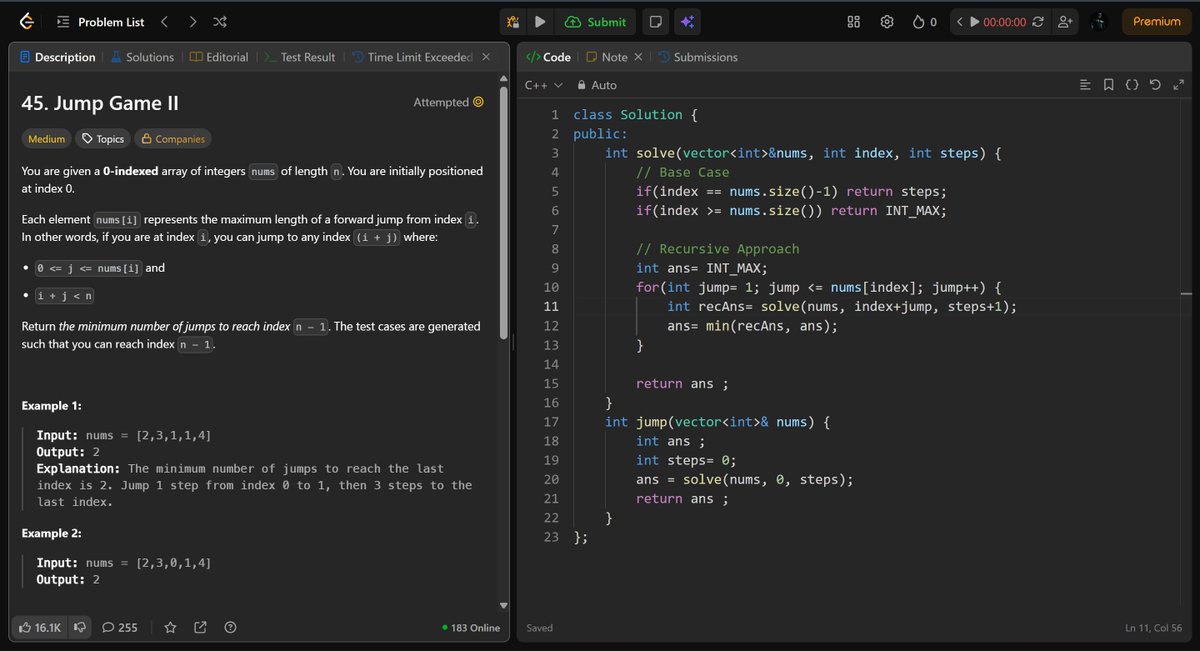Open the layout grid icon
Viewport: 1200px width, 651px height.
[854, 22]
